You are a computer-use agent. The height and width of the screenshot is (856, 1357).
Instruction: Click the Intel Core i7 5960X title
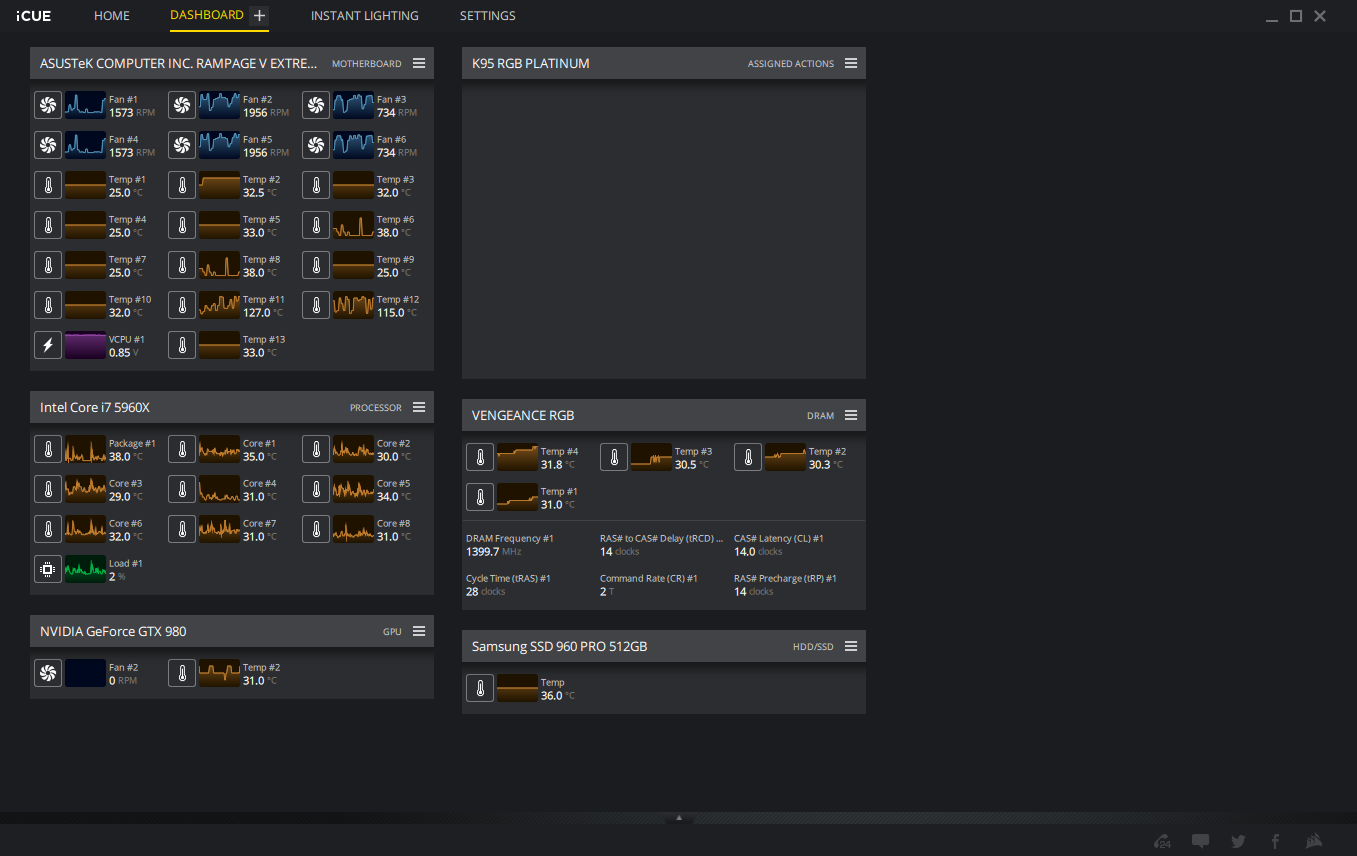[95, 407]
